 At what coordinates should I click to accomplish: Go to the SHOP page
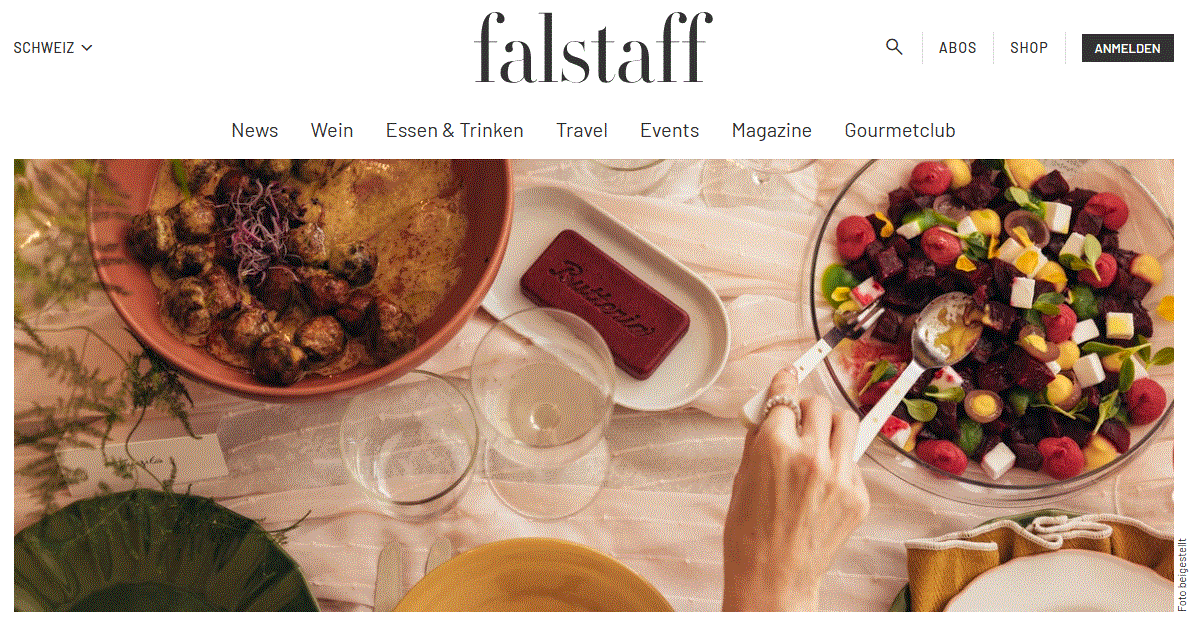[x=1029, y=47]
